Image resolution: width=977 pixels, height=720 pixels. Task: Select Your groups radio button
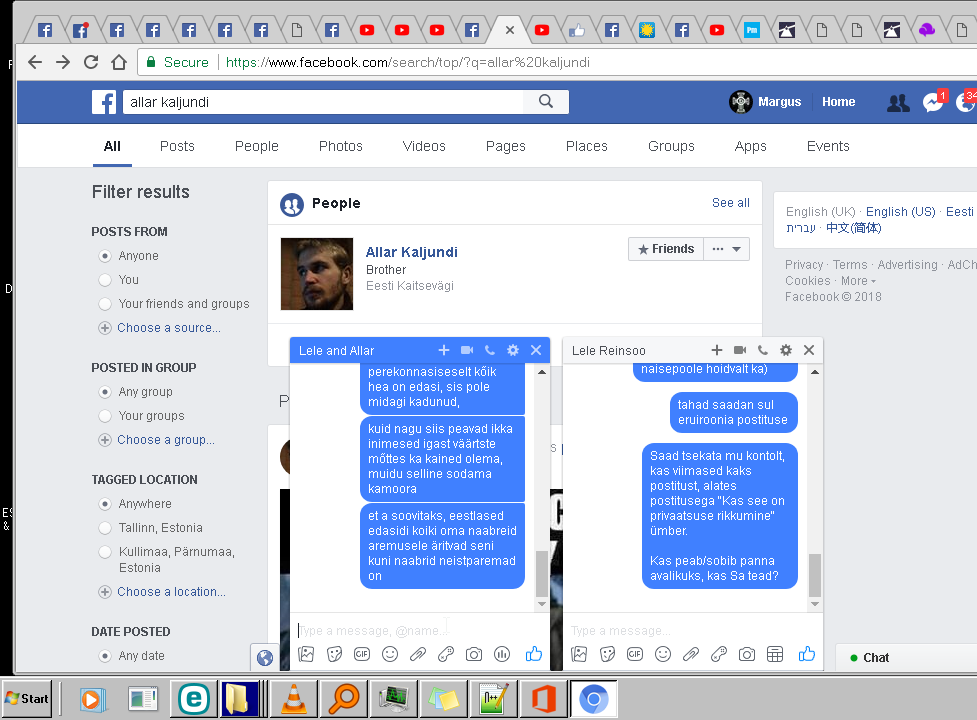105,415
